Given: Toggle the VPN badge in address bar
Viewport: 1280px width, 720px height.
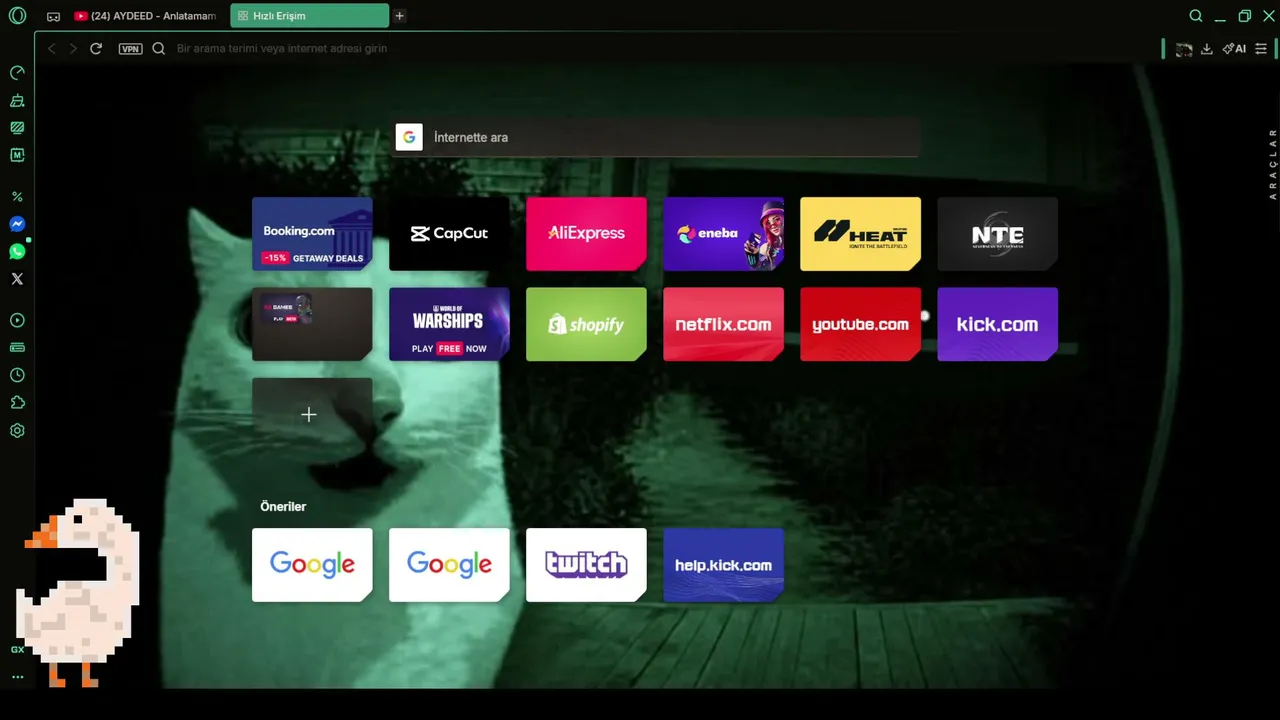Looking at the screenshot, I should pos(130,48).
